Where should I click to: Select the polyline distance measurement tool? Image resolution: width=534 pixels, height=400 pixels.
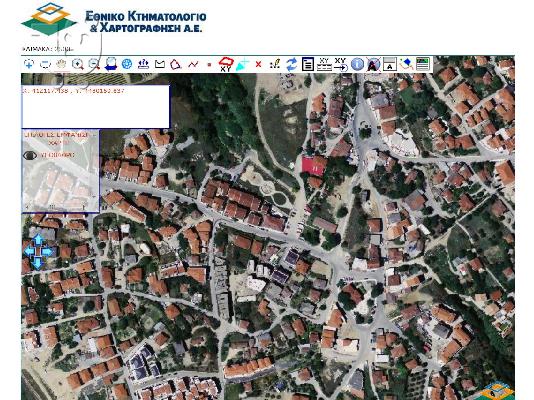click(193, 64)
